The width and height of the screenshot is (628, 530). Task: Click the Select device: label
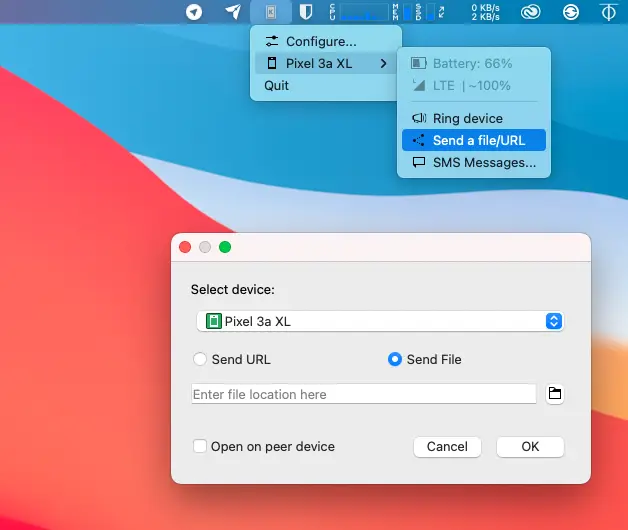pos(233,289)
